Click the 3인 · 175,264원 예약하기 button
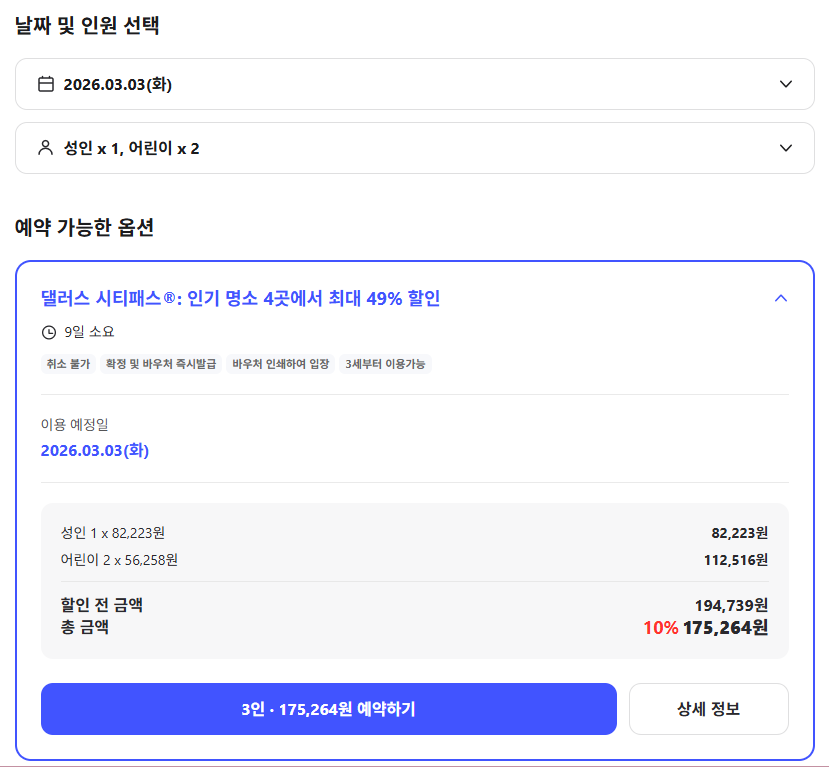829x767 pixels. (x=328, y=708)
